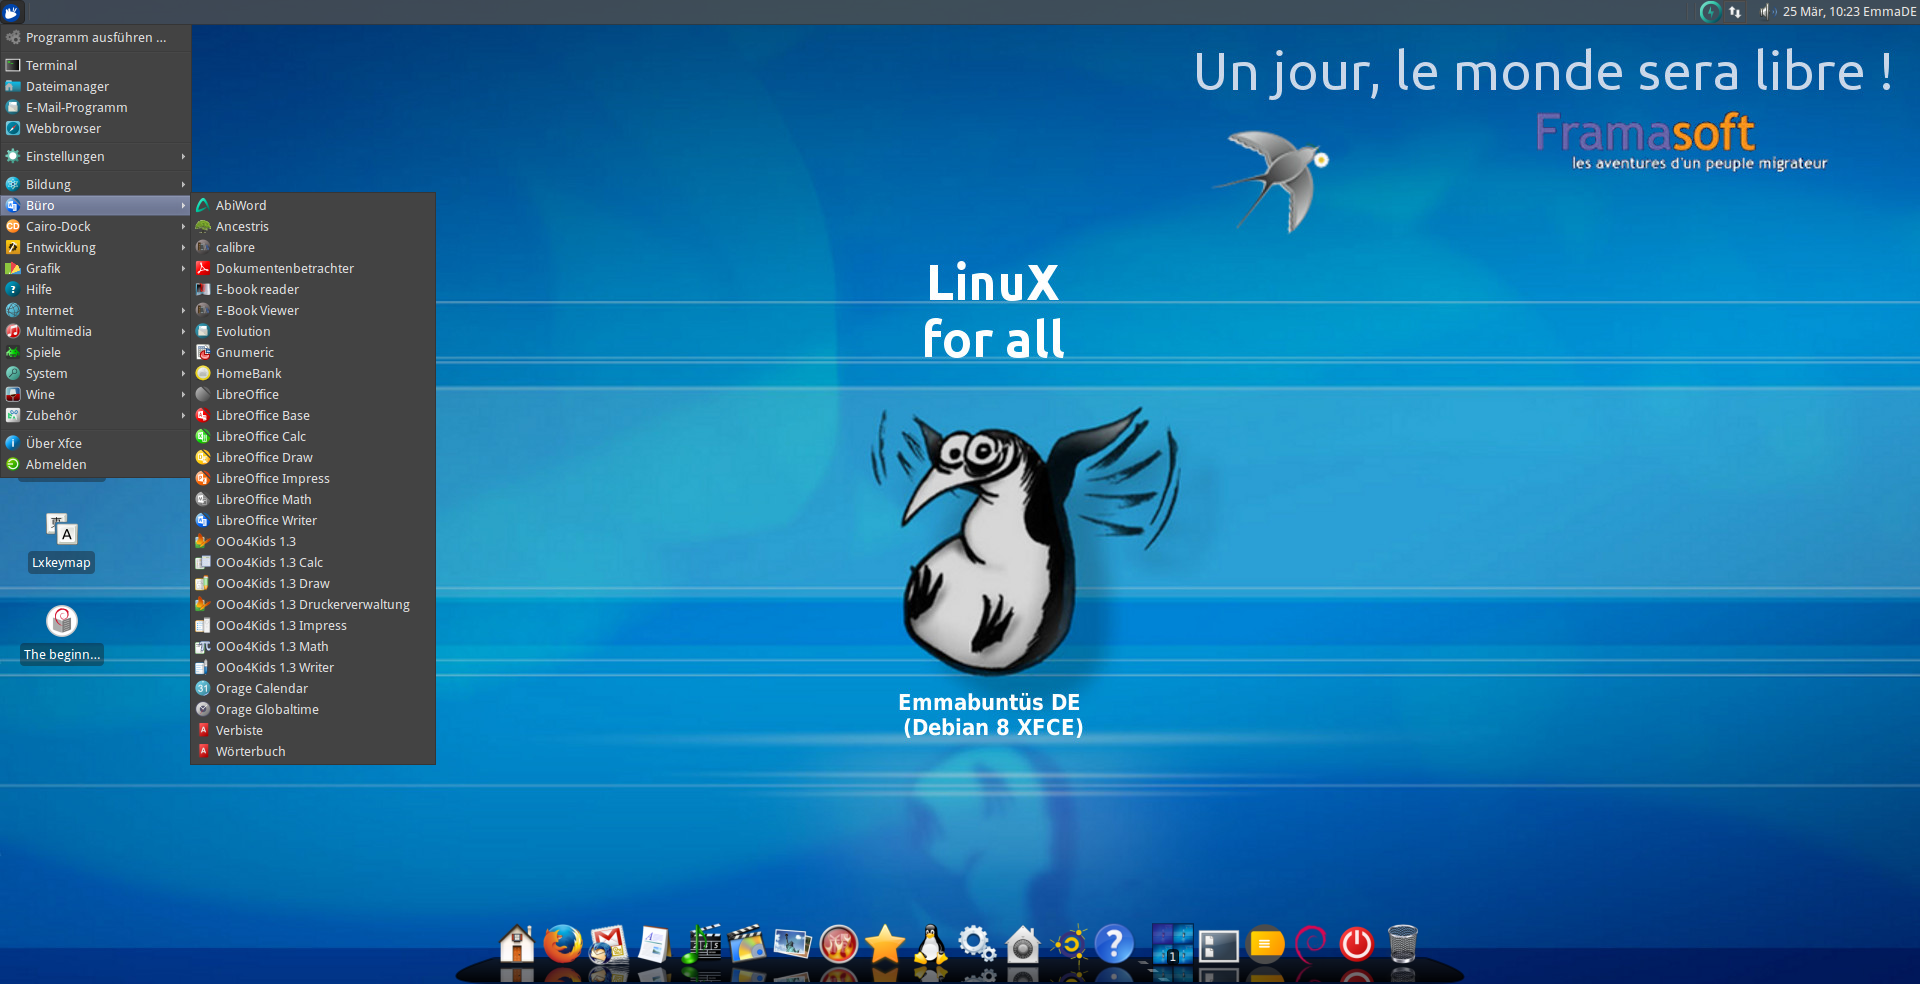Click the grey house with dial dock icon
This screenshot has height=984, width=1920.
tap(1022, 943)
